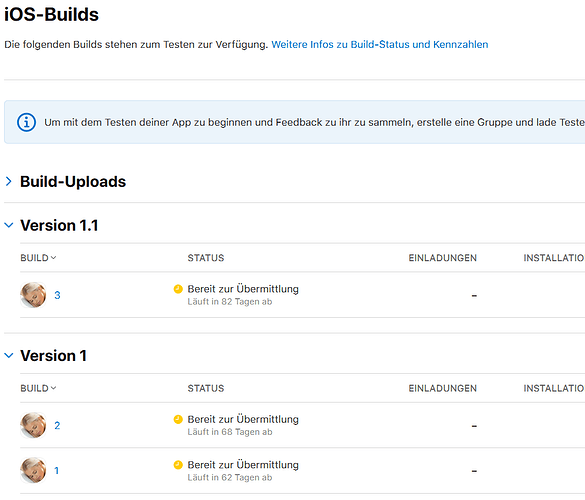Collapse the Version 1 section
The width and height of the screenshot is (585, 500).
pyautogui.click(x=9, y=355)
